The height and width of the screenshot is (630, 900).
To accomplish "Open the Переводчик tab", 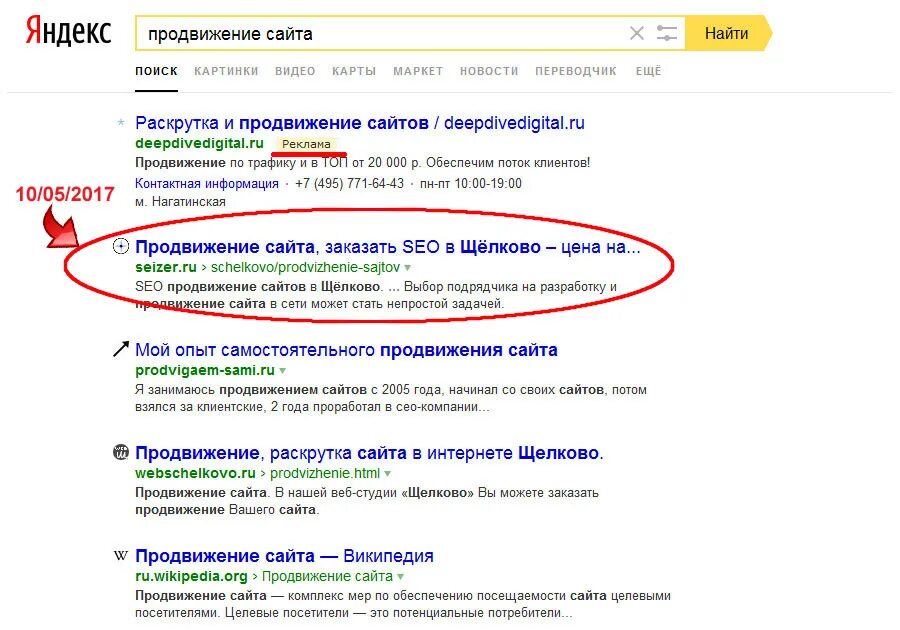I will (576, 71).
